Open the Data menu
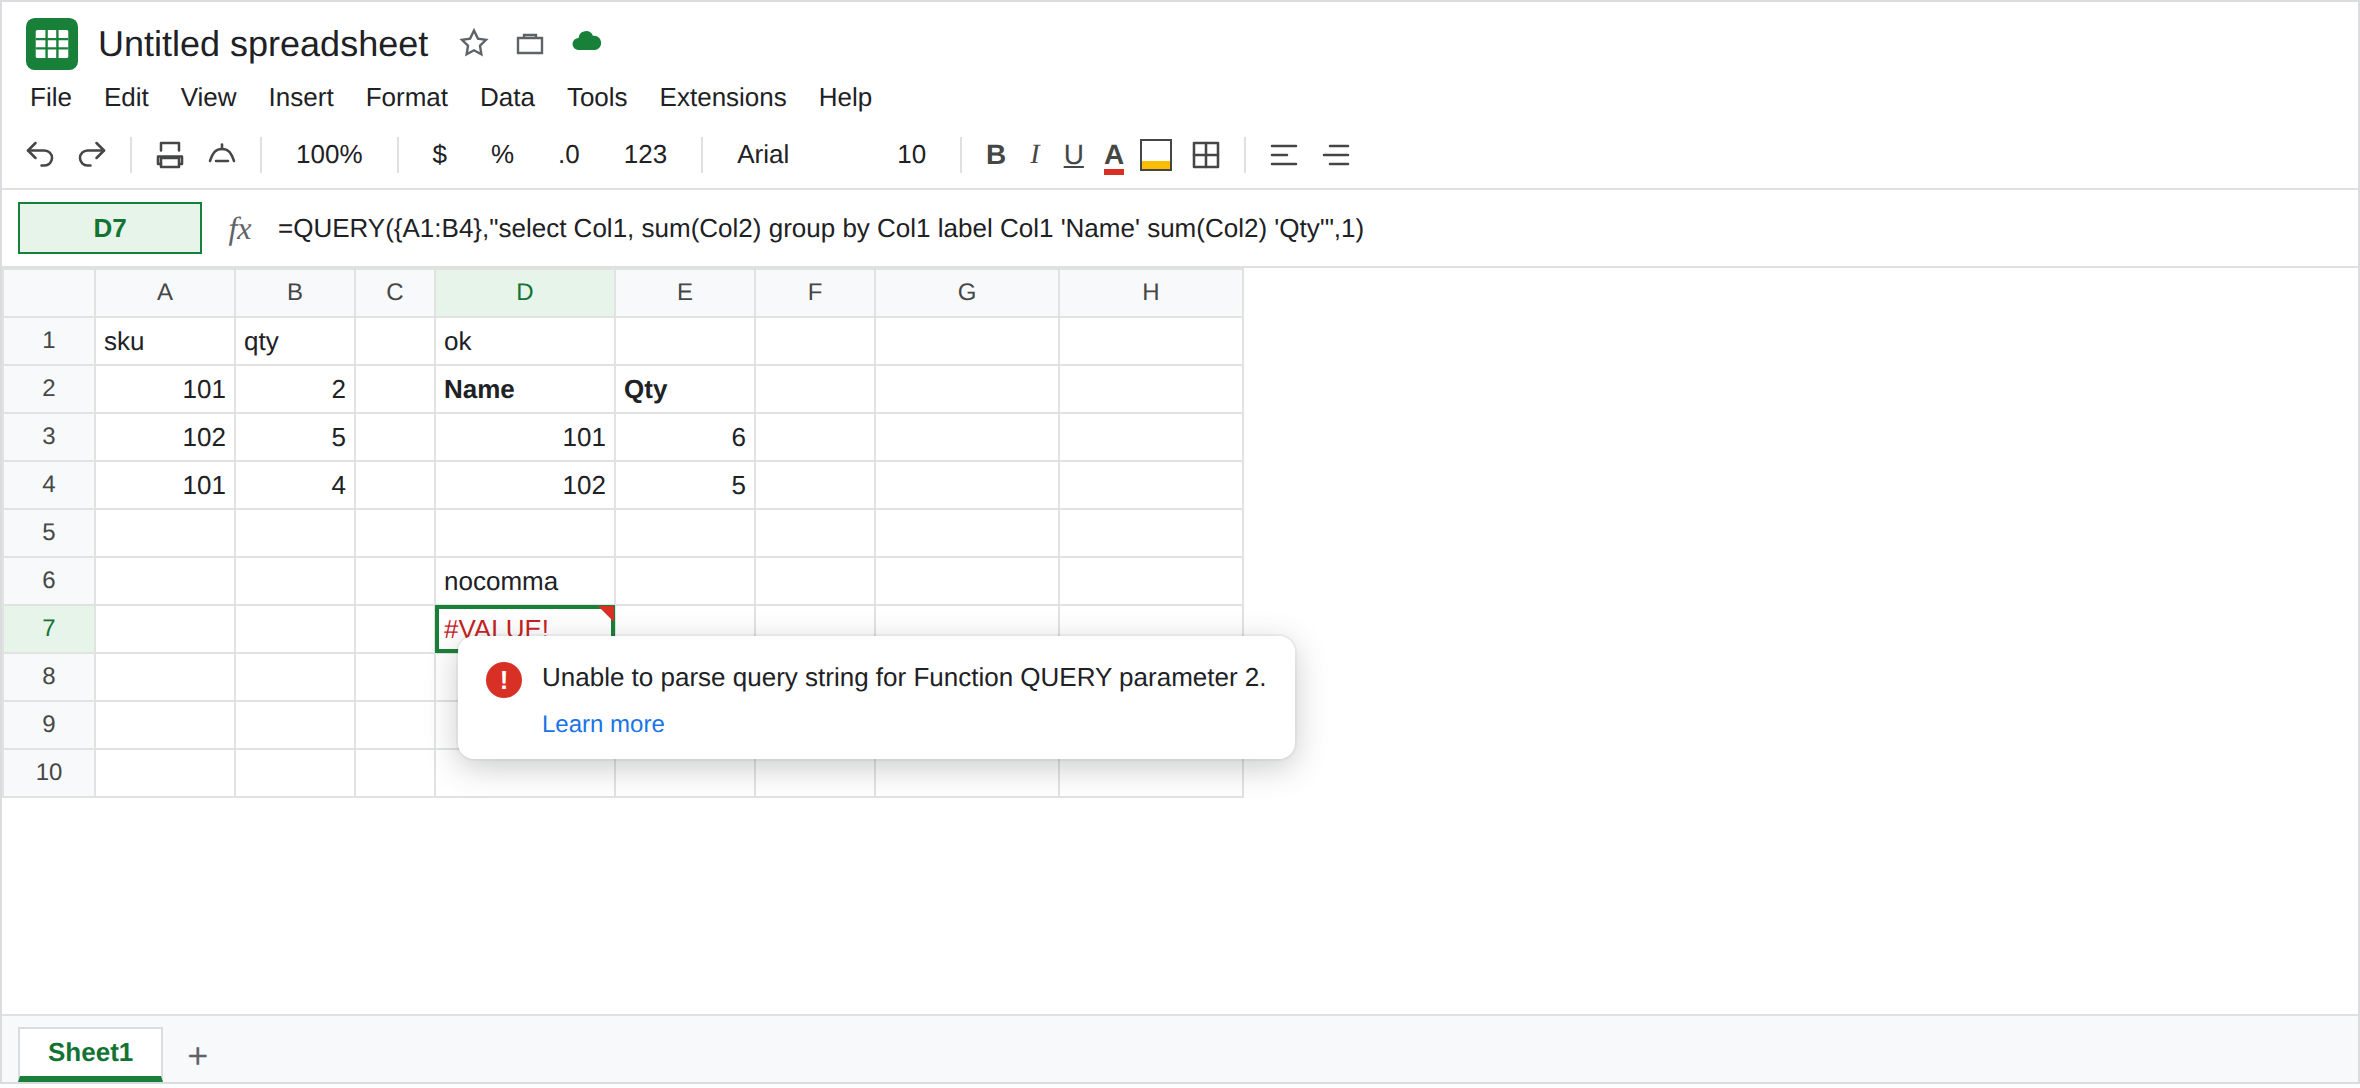This screenshot has width=2360, height=1088. click(x=507, y=98)
